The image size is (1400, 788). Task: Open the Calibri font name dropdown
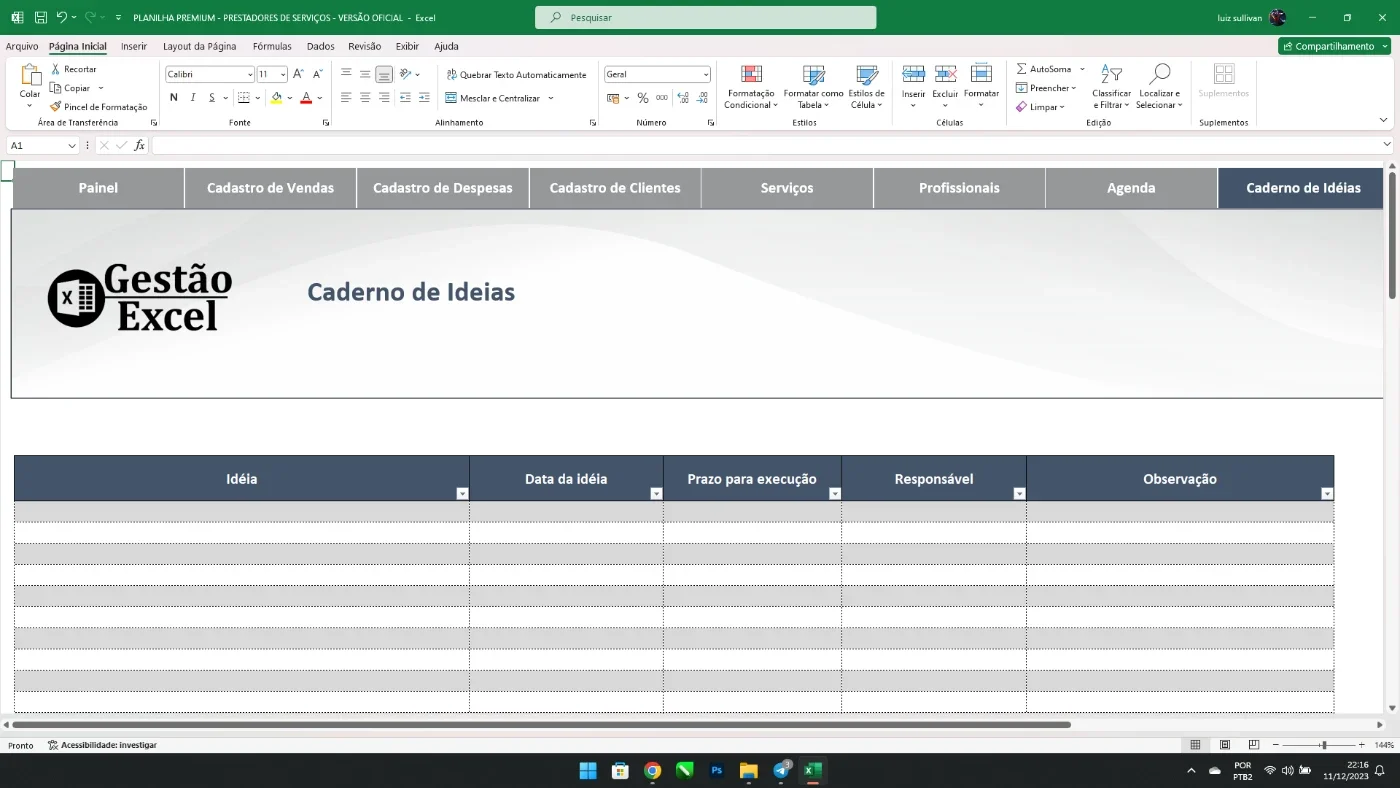coord(250,75)
